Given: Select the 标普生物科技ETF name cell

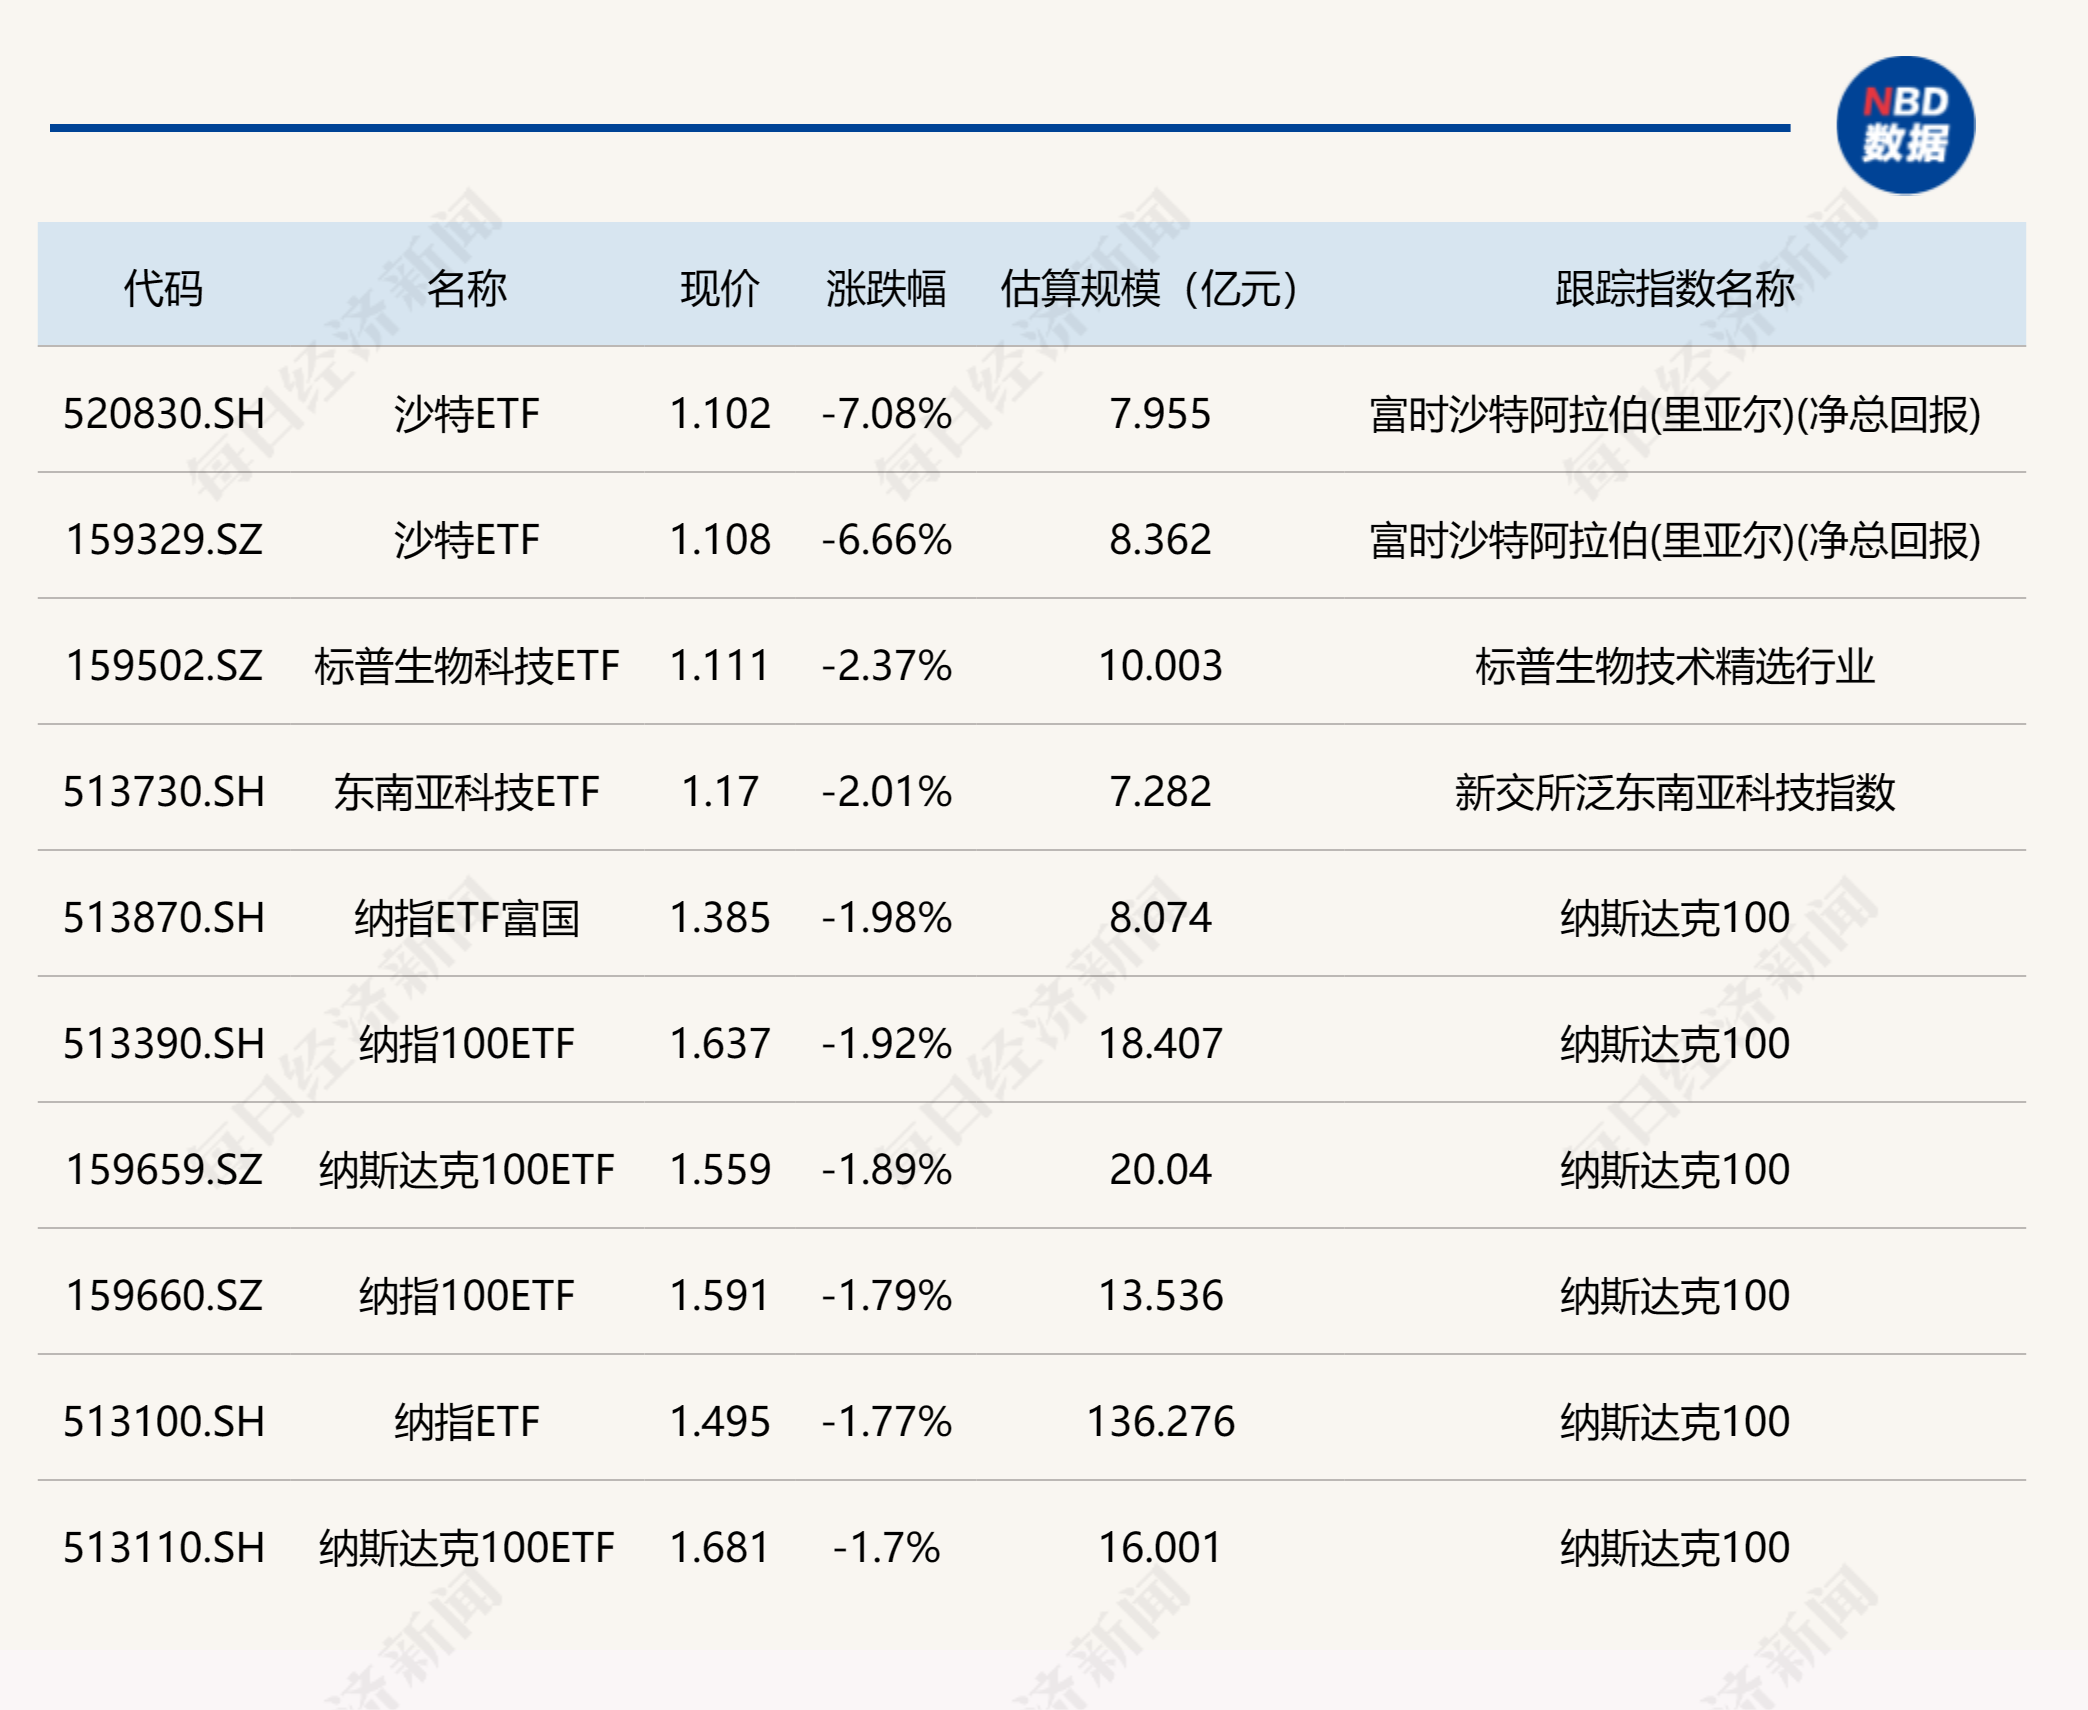Looking at the screenshot, I should click(x=467, y=666).
